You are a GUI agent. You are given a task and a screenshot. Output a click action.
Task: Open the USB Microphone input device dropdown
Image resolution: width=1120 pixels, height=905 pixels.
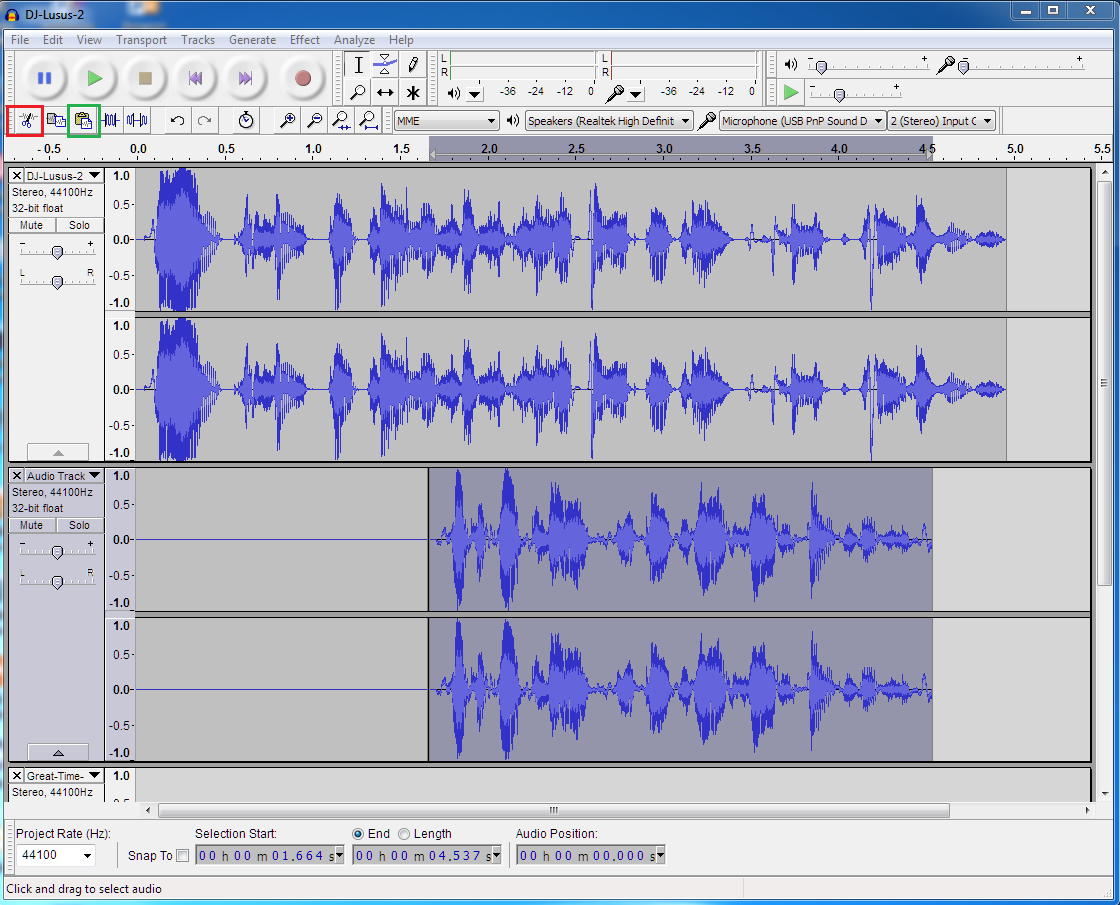click(x=876, y=120)
